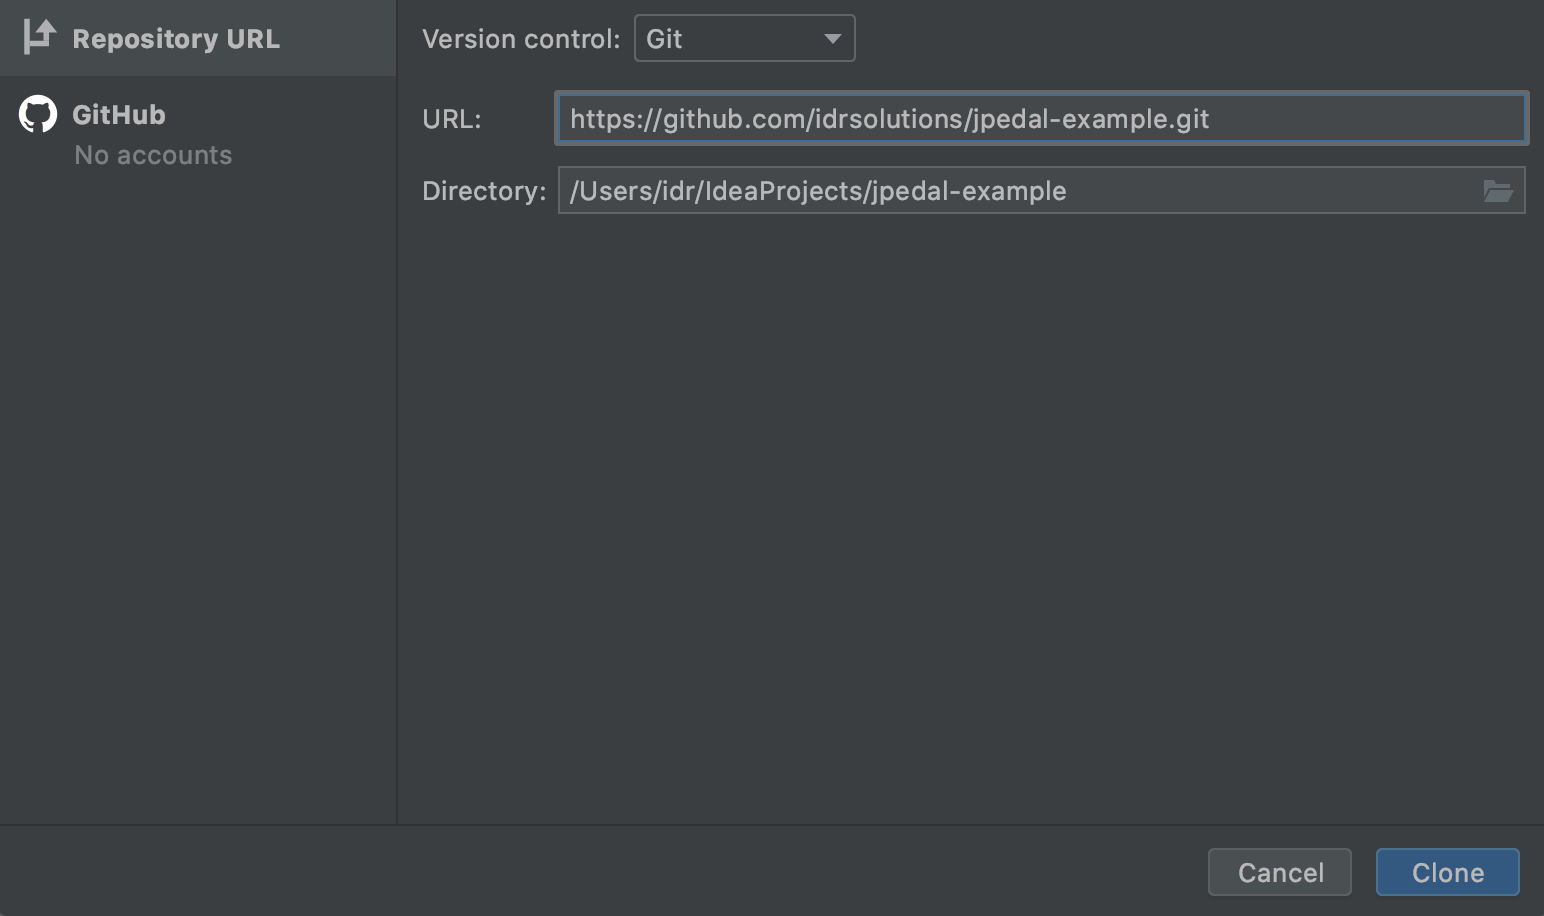Click the directory picker folder icon
Image resolution: width=1544 pixels, height=916 pixels.
tap(1497, 191)
